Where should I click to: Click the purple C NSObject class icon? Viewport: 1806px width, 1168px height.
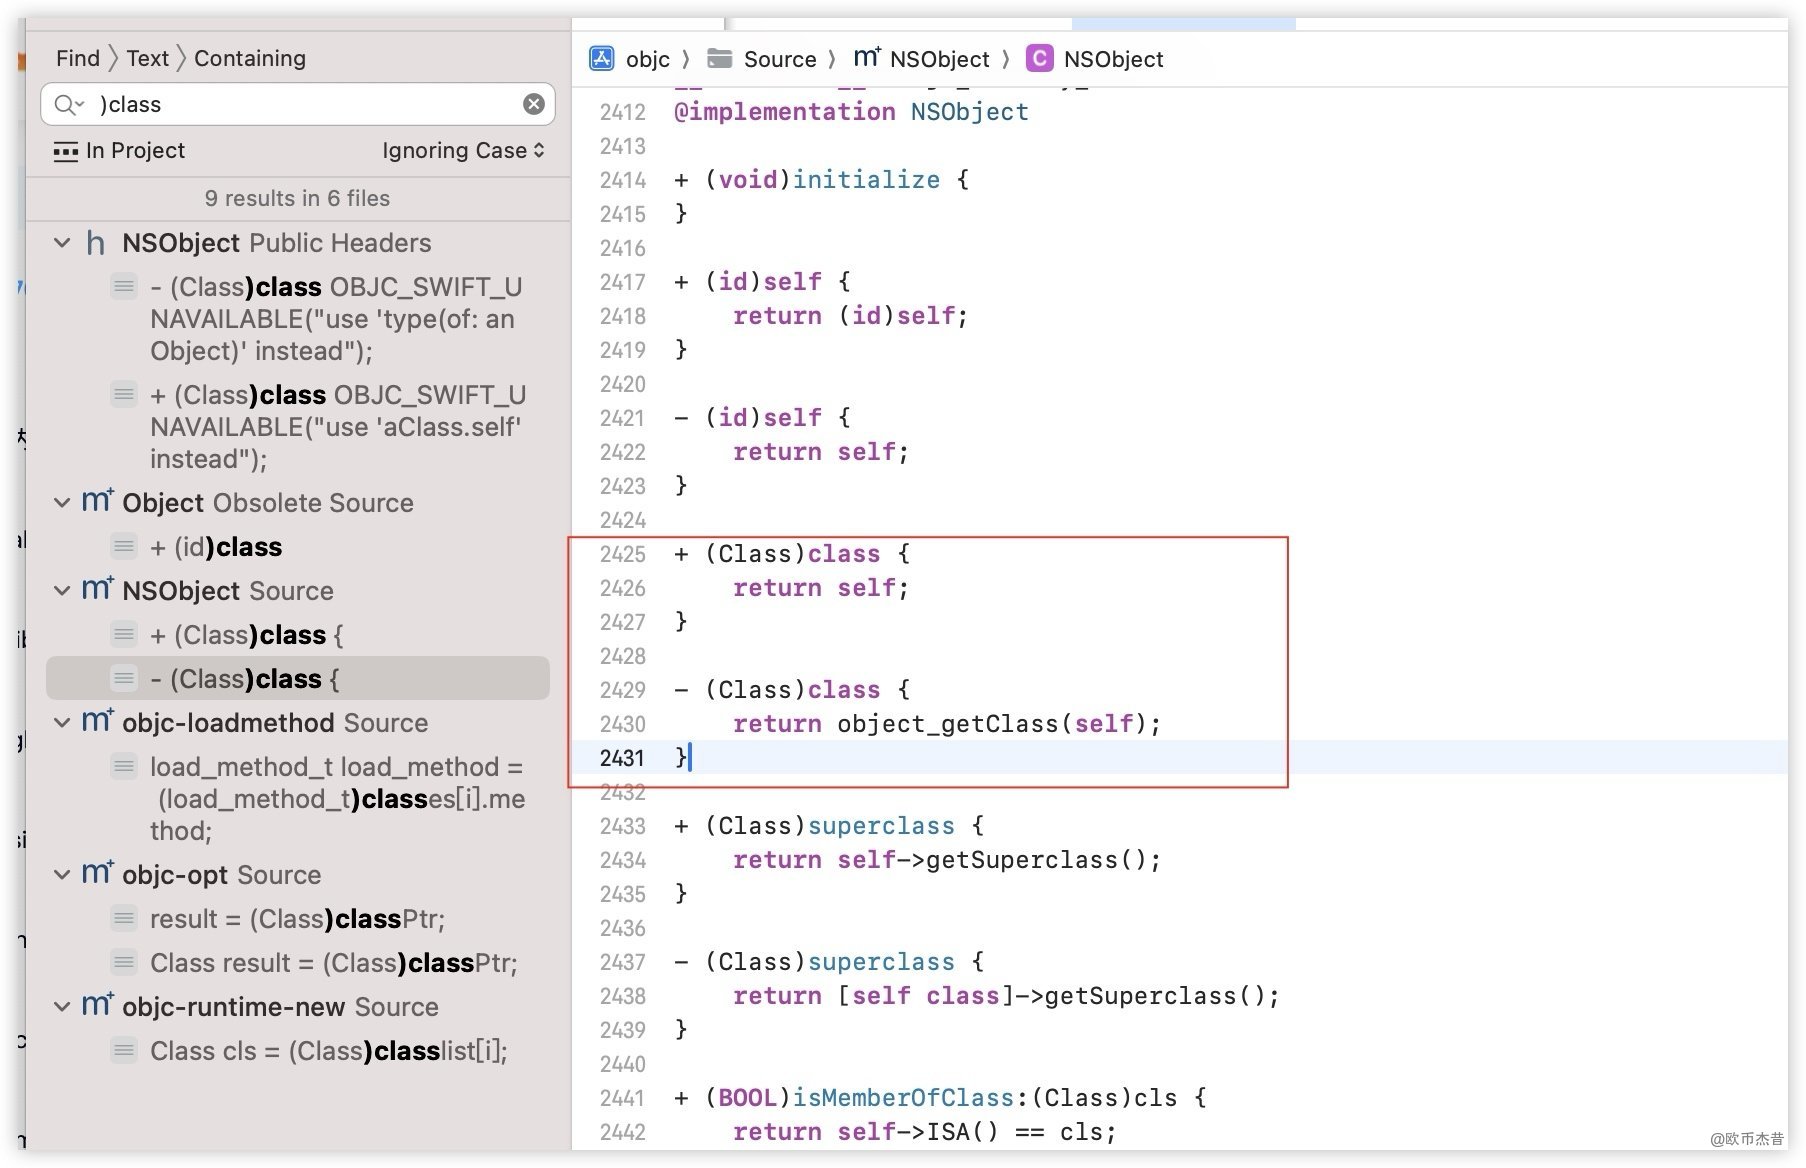pyautogui.click(x=1039, y=59)
